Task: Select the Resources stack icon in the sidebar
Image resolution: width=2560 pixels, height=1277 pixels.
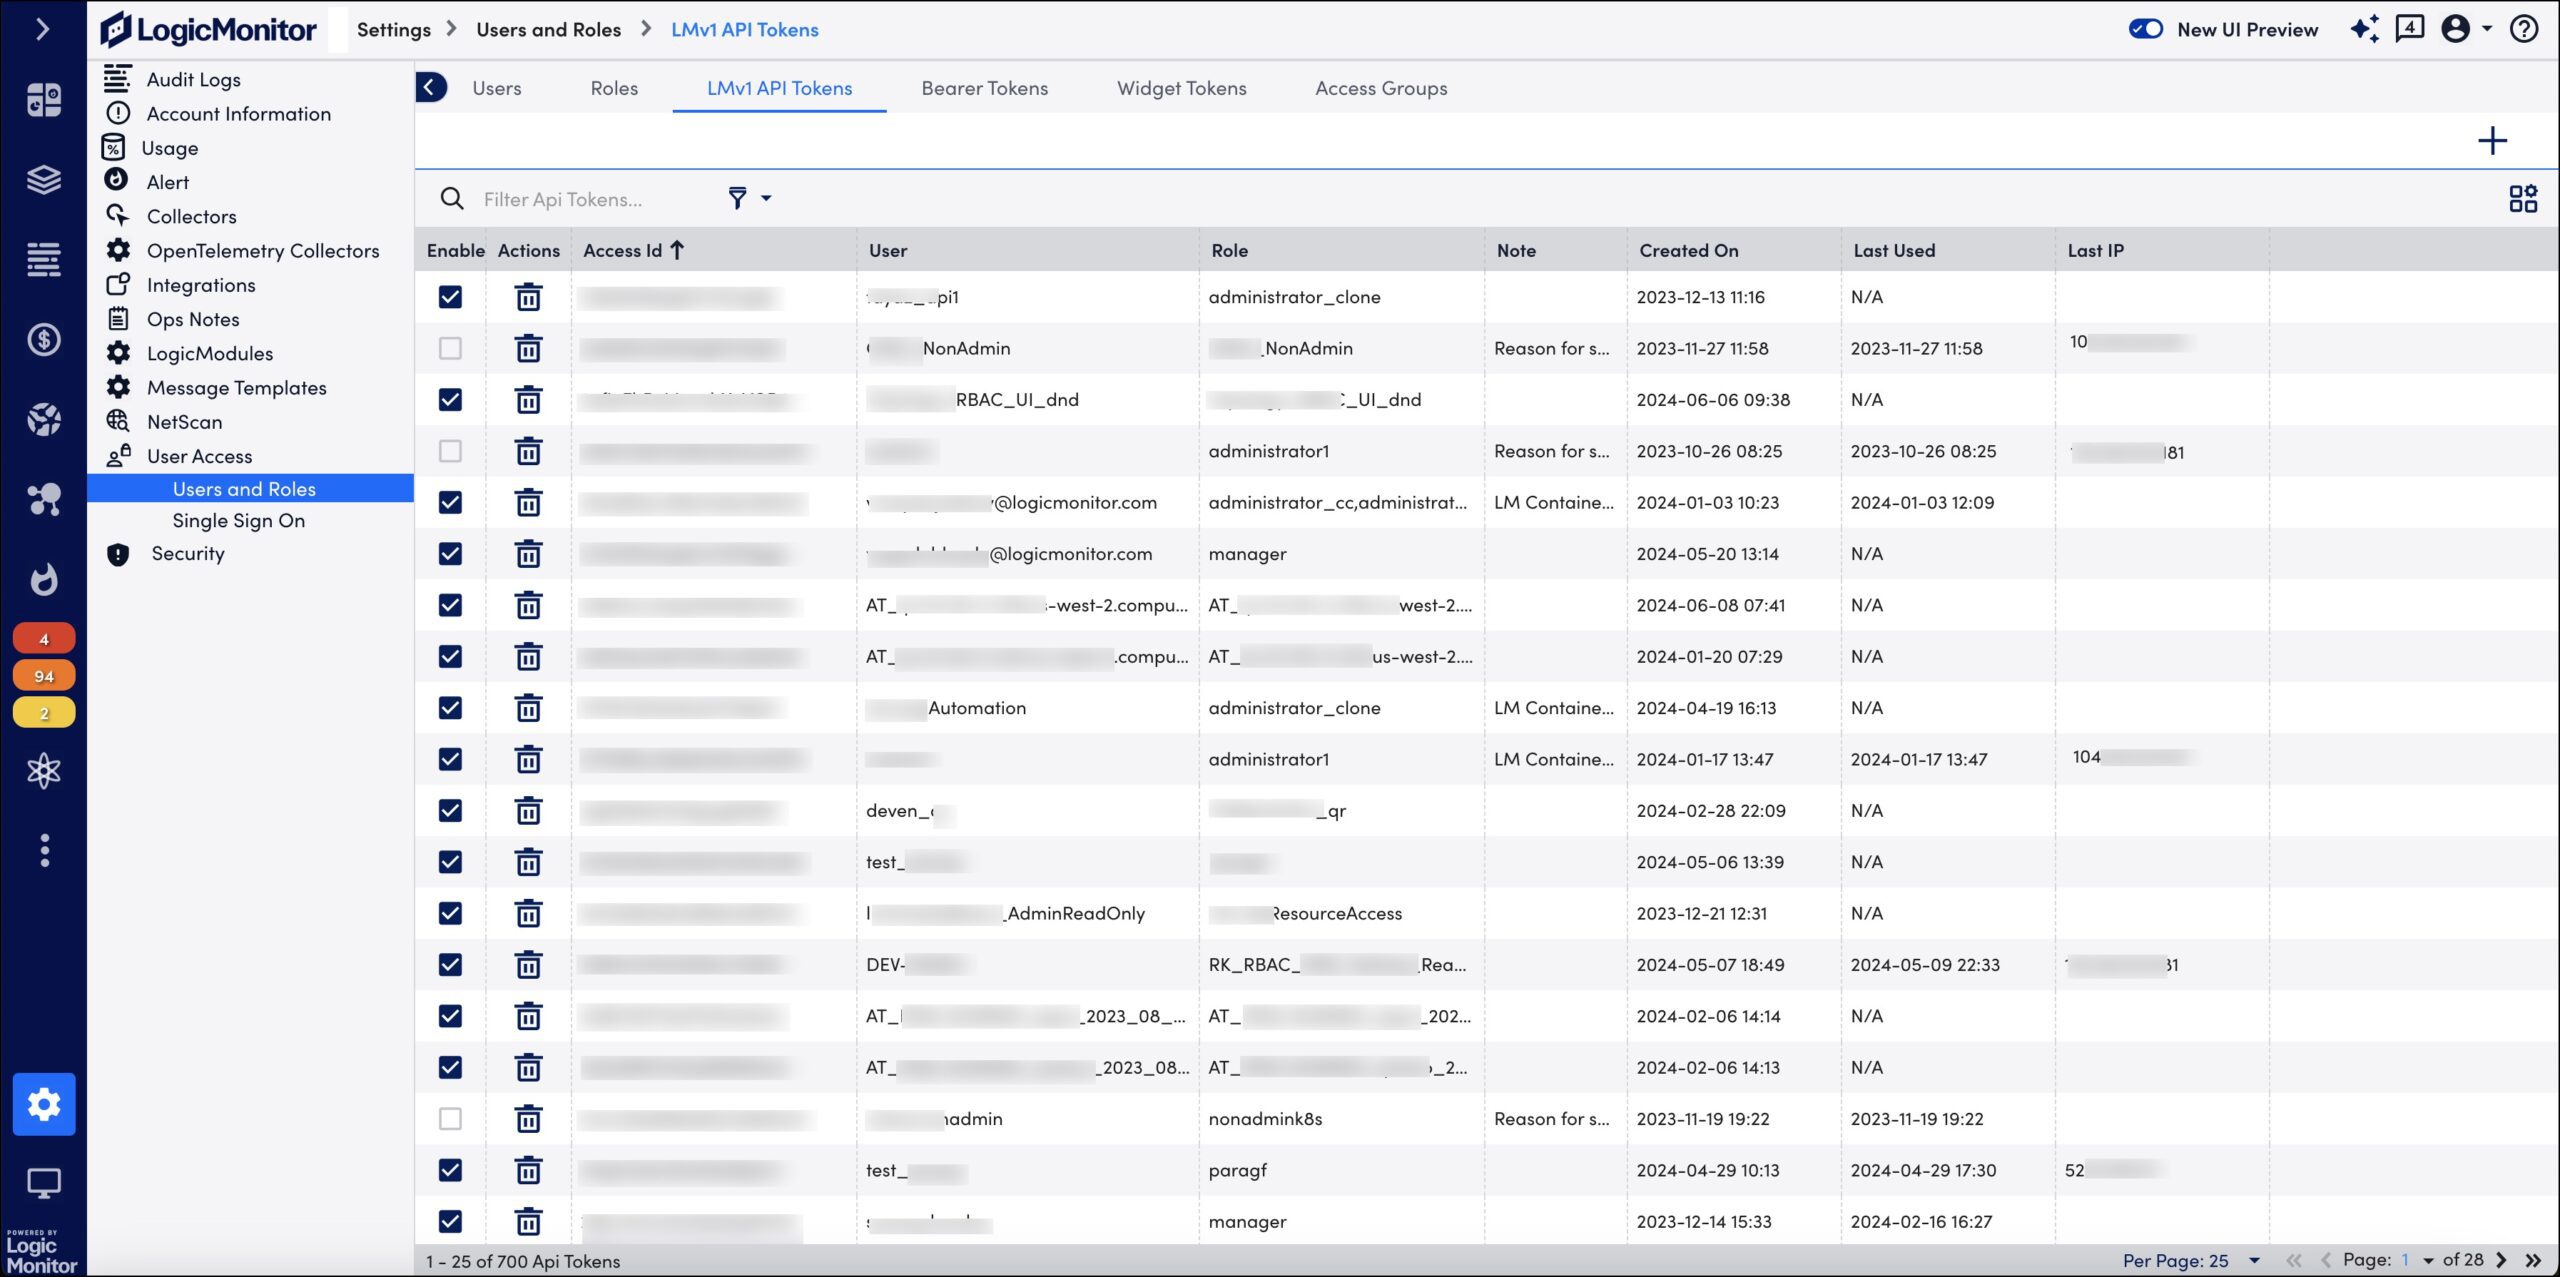Action: point(44,180)
